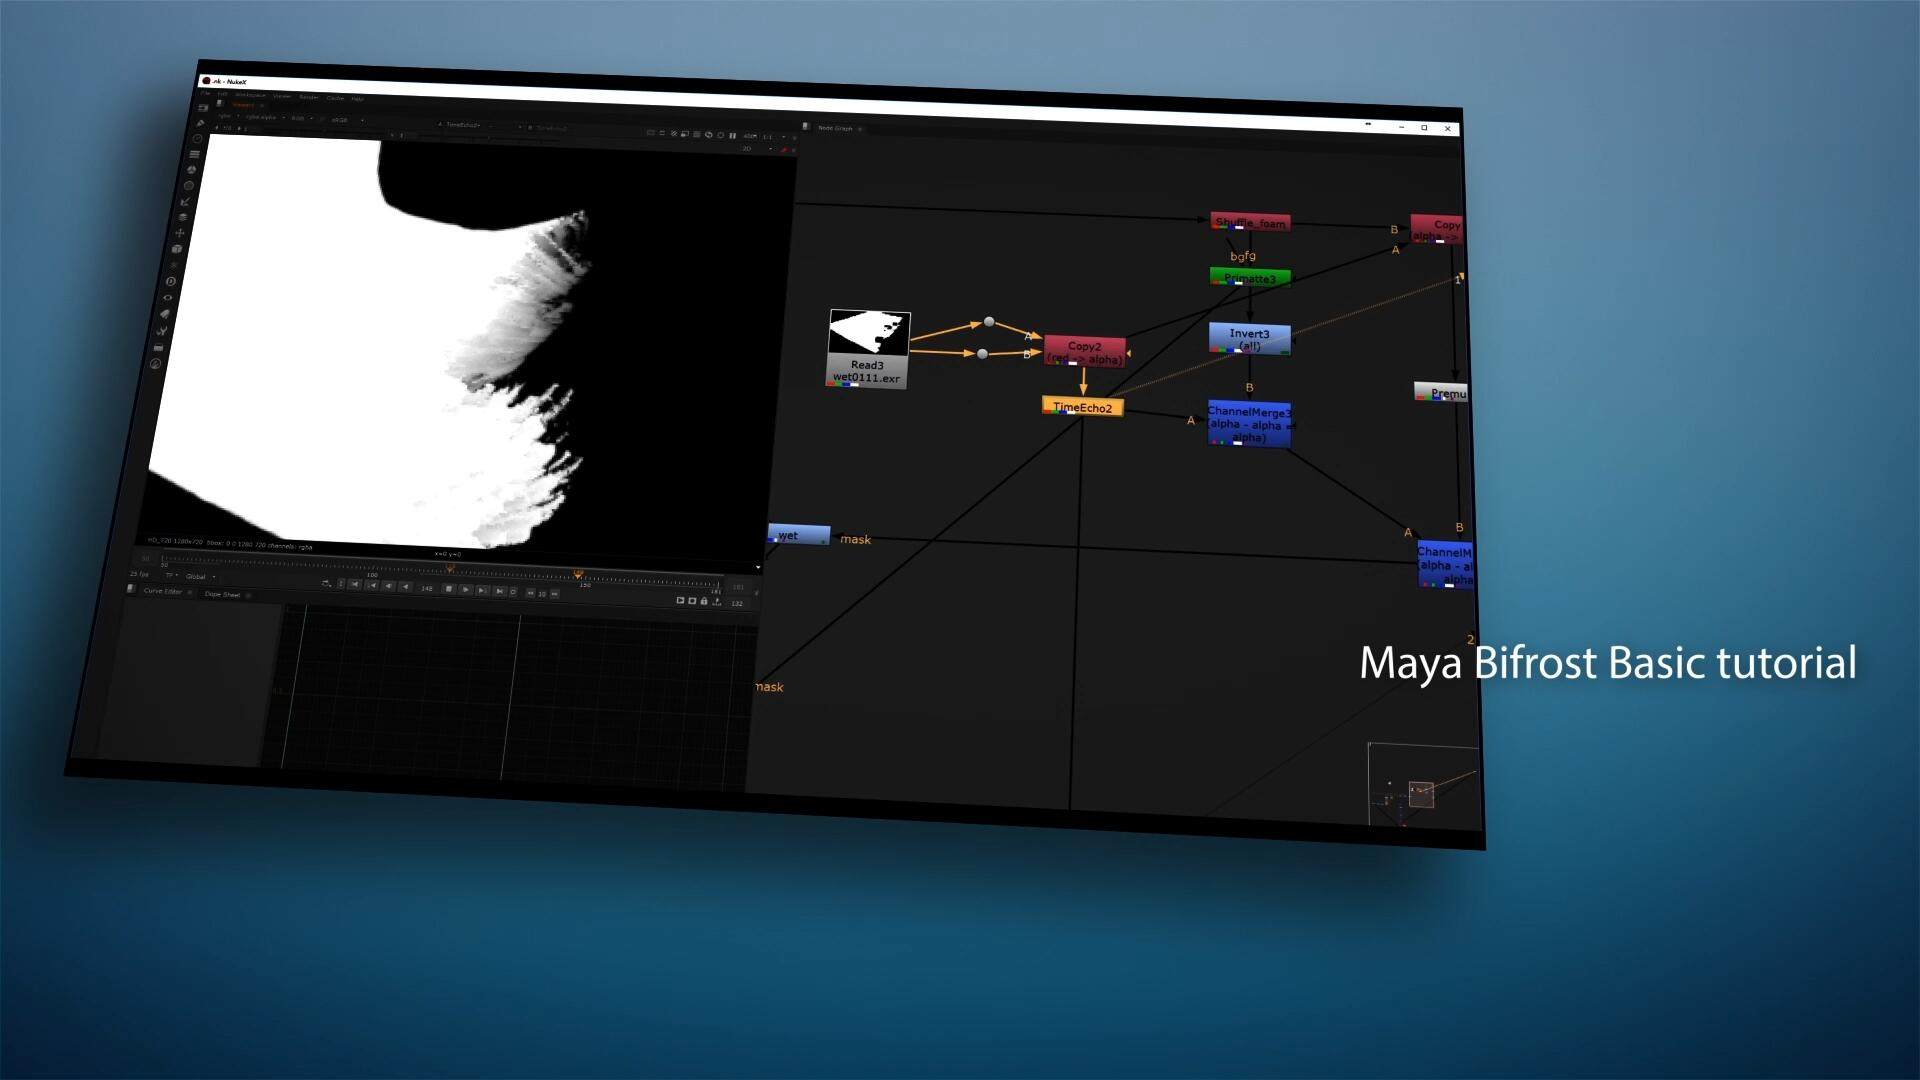The image size is (1920, 1080).
Task: Click the Read3 wet0111.exr thumbnail
Action: [x=868, y=333]
